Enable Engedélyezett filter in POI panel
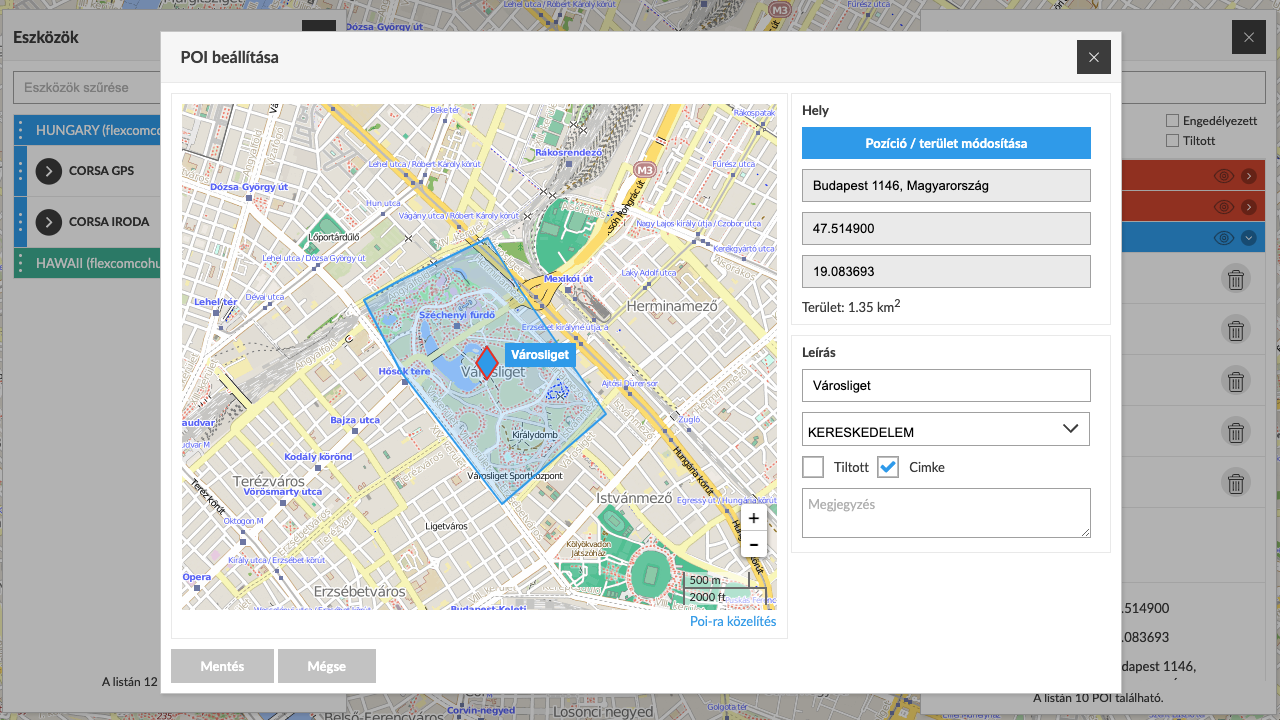The width and height of the screenshot is (1280, 720). [1173, 120]
